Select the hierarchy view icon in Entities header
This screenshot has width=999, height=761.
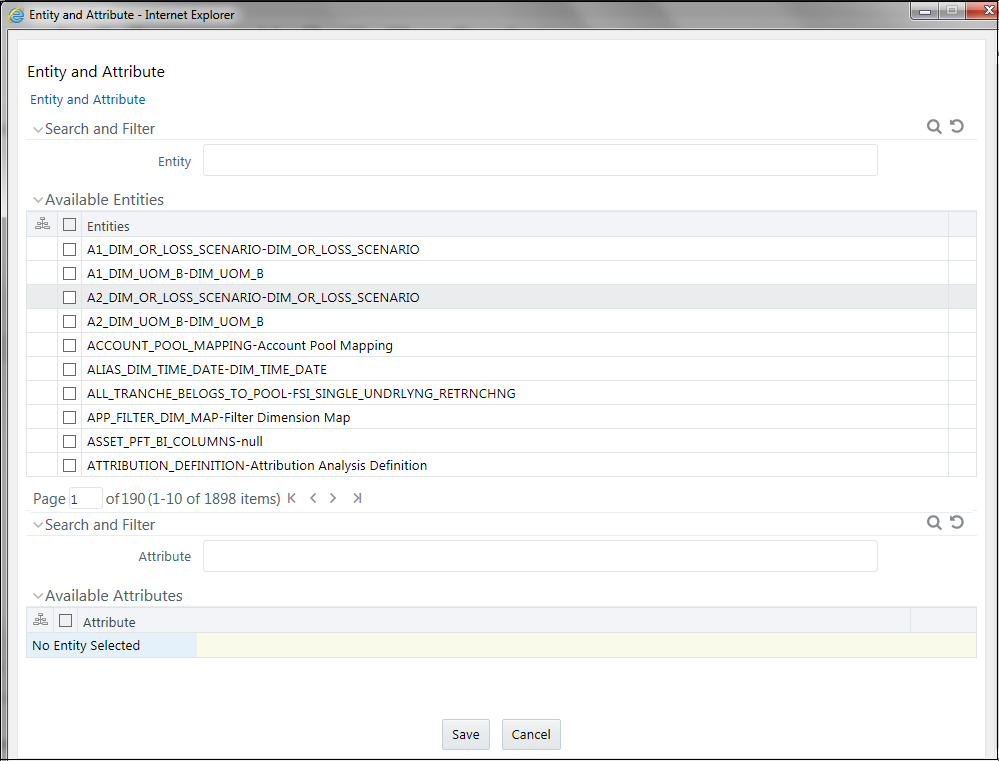click(x=42, y=223)
